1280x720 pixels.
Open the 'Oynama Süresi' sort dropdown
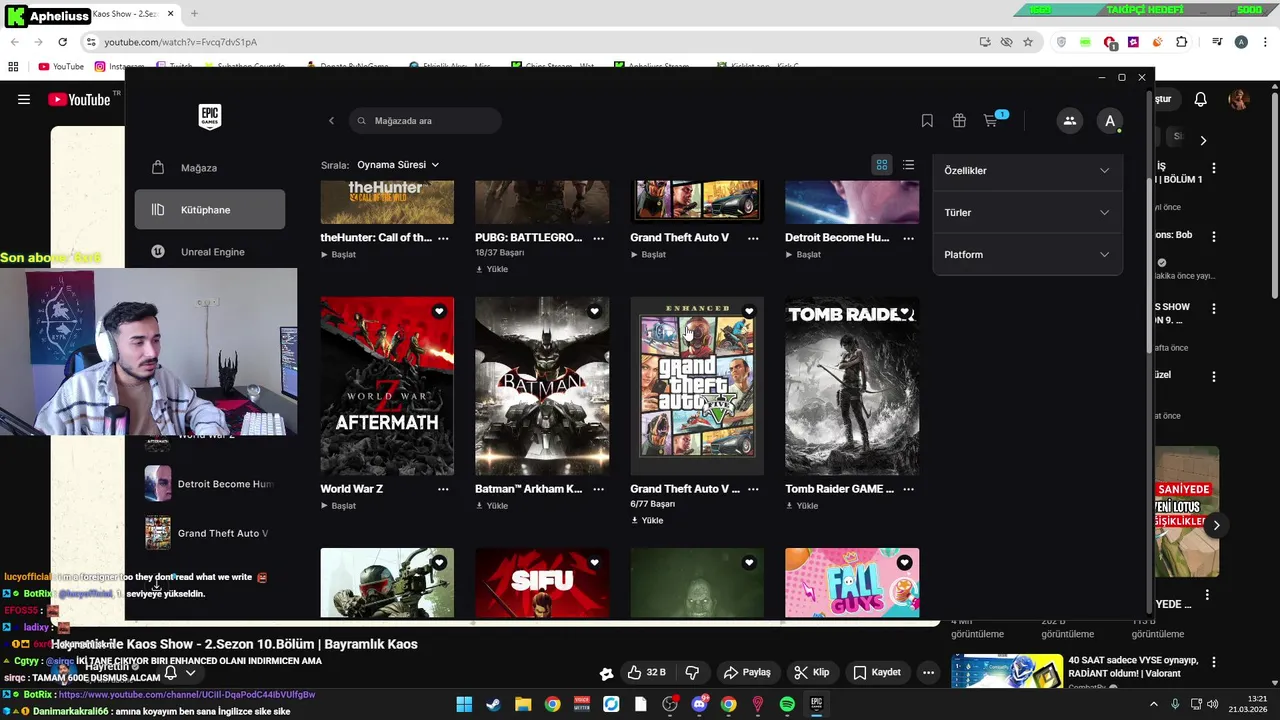point(398,165)
